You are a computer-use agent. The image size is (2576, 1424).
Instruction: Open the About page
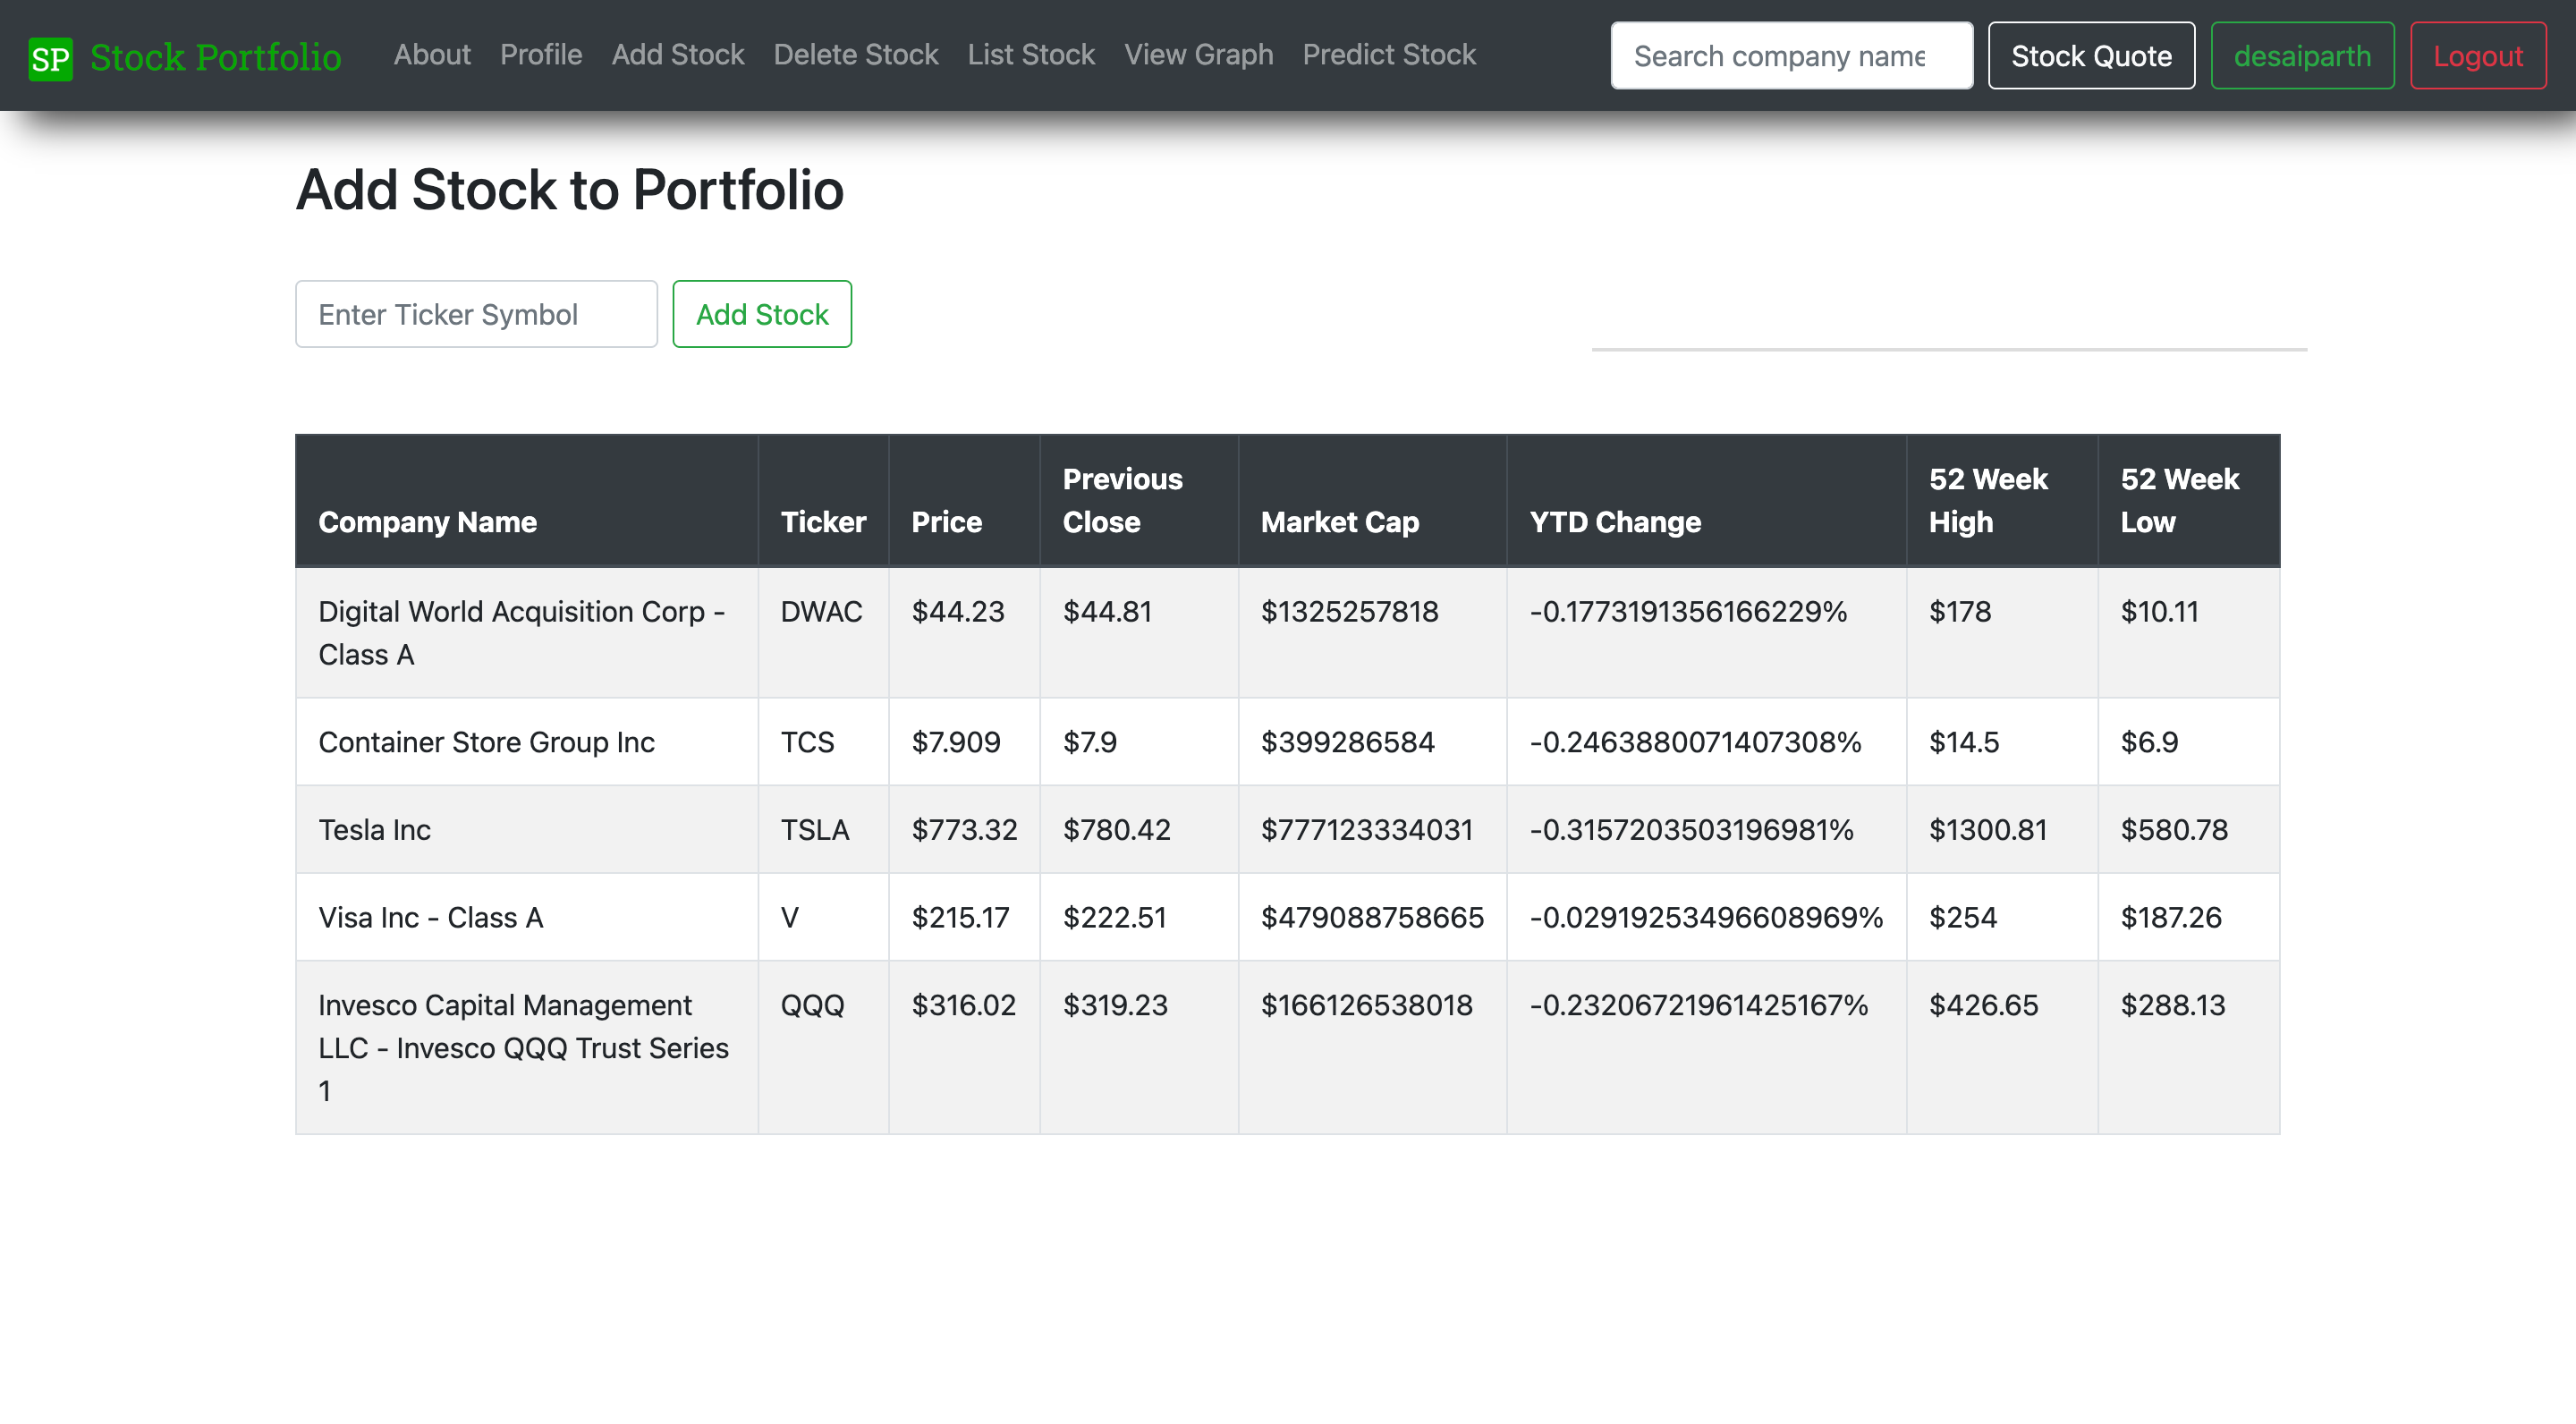(431, 54)
